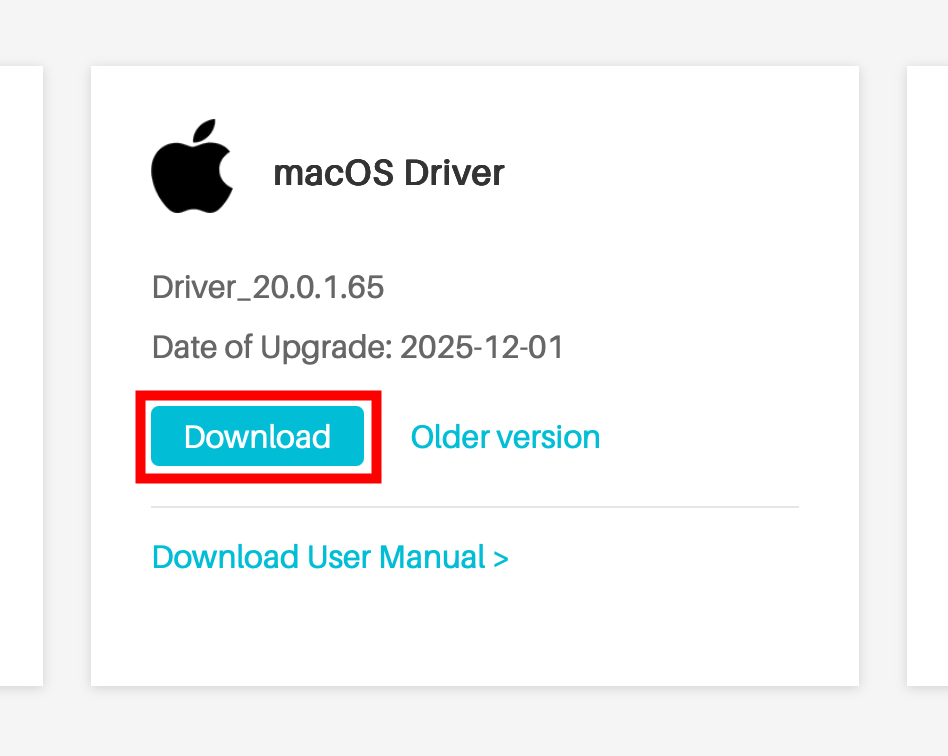Click the gray page background above the card
This screenshot has height=756, width=948.
[x=475, y=32]
